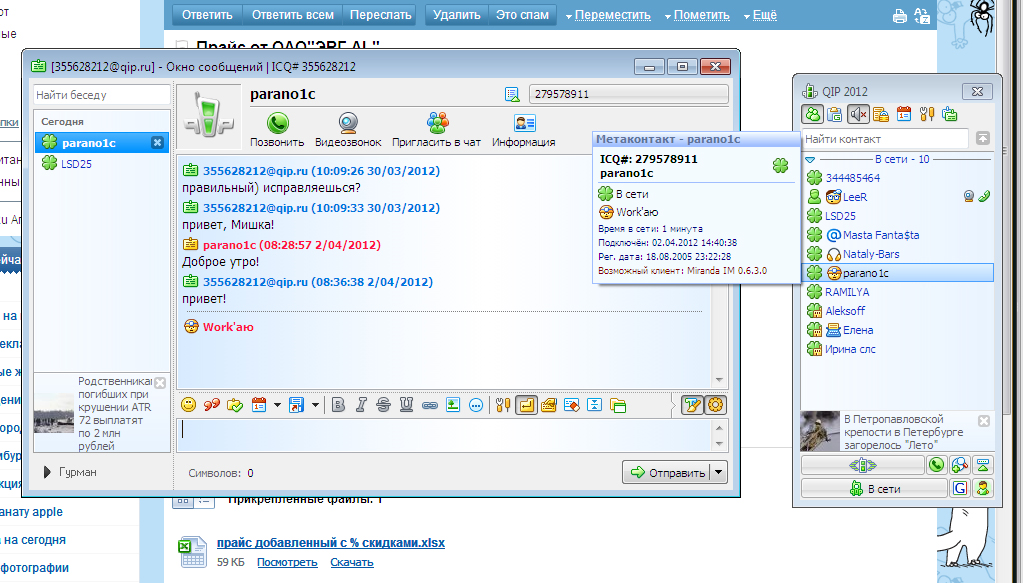Click the Найти беседу search field
1024x583 pixels.
click(101, 95)
